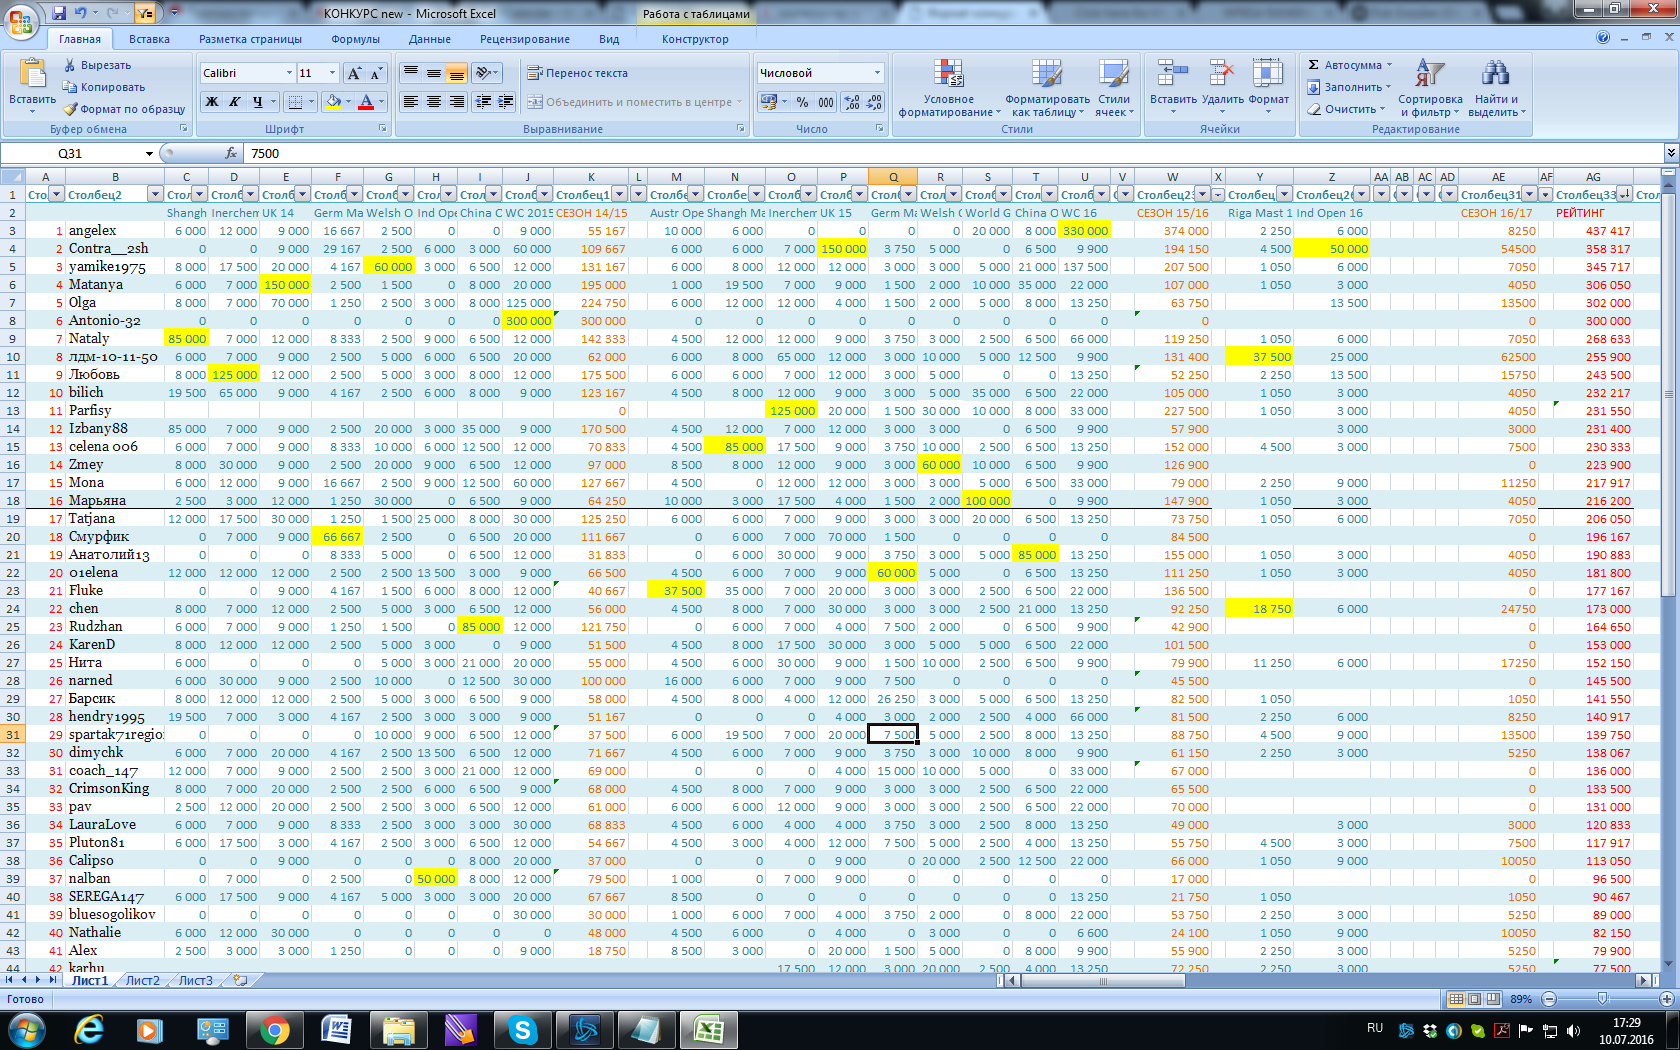Click the AutoSum (Автосумма) sigma icon
The height and width of the screenshot is (1050, 1680).
click(x=1314, y=65)
